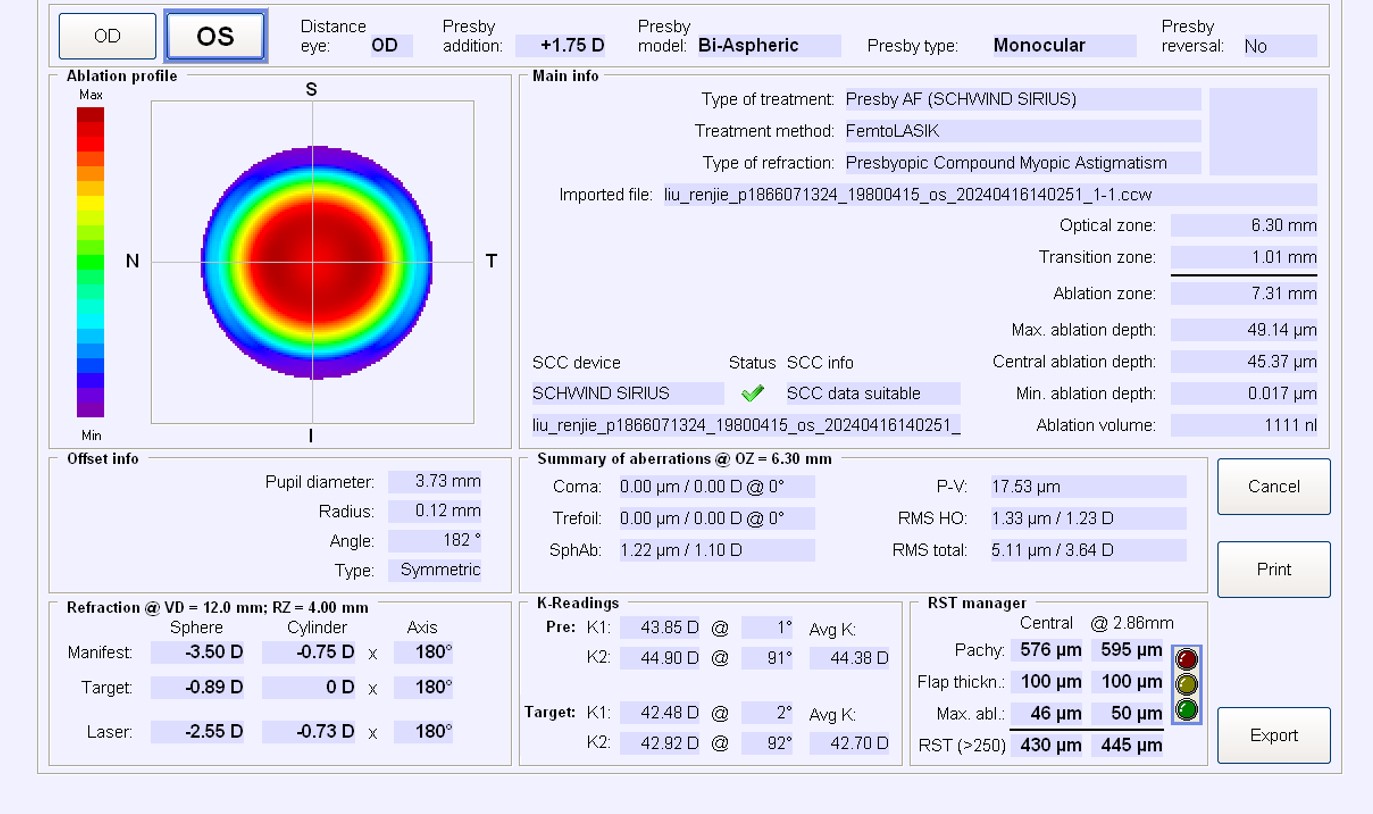The image size is (1373, 814).
Task: Open the Presby type Monocular field
Action: pyautogui.click(x=1062, y=46)
